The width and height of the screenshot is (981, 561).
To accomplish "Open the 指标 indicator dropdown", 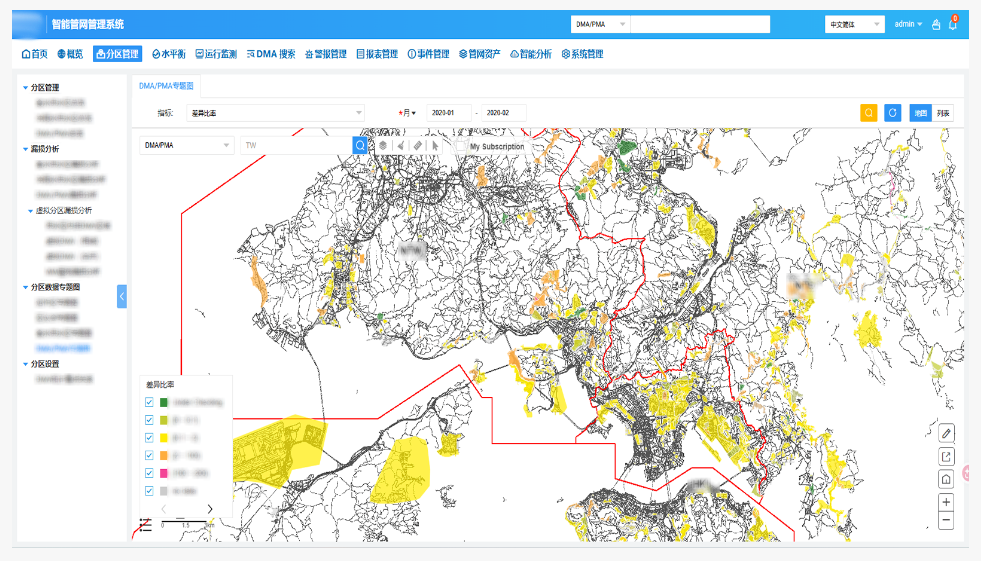I will pyautogui.click(x=276, y=113).
